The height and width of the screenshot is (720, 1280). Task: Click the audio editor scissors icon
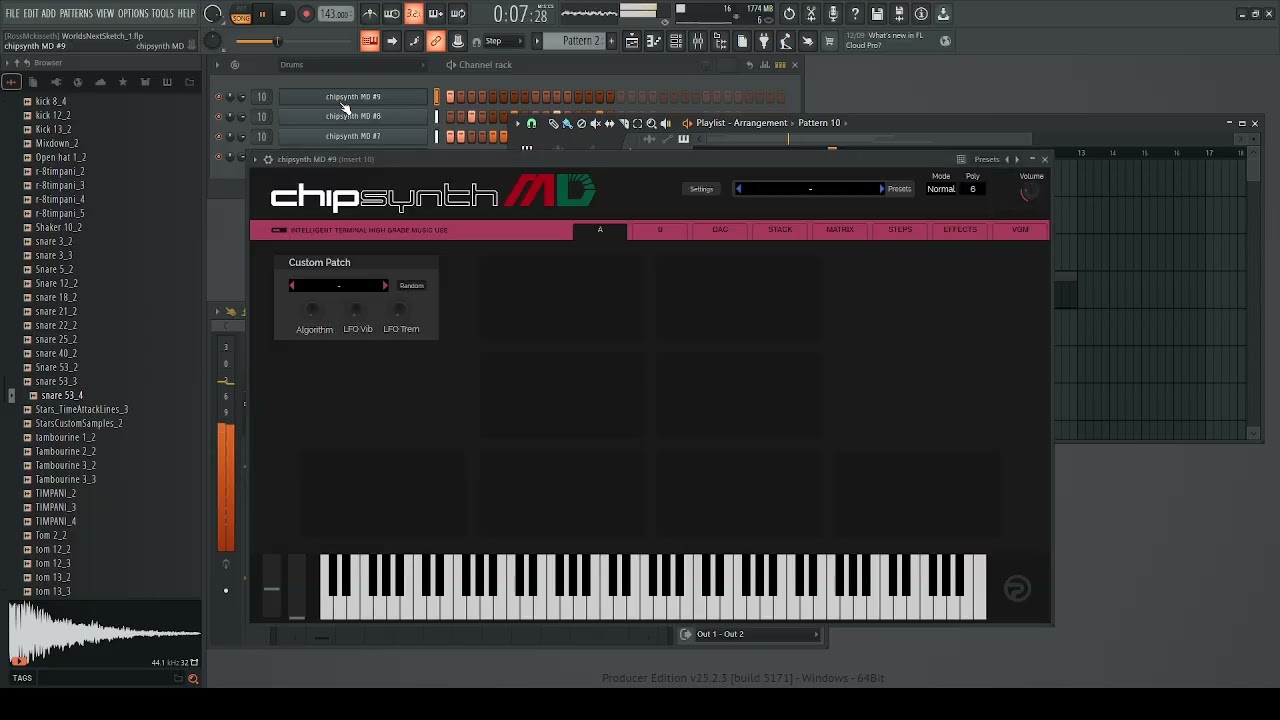coord(811,14)
